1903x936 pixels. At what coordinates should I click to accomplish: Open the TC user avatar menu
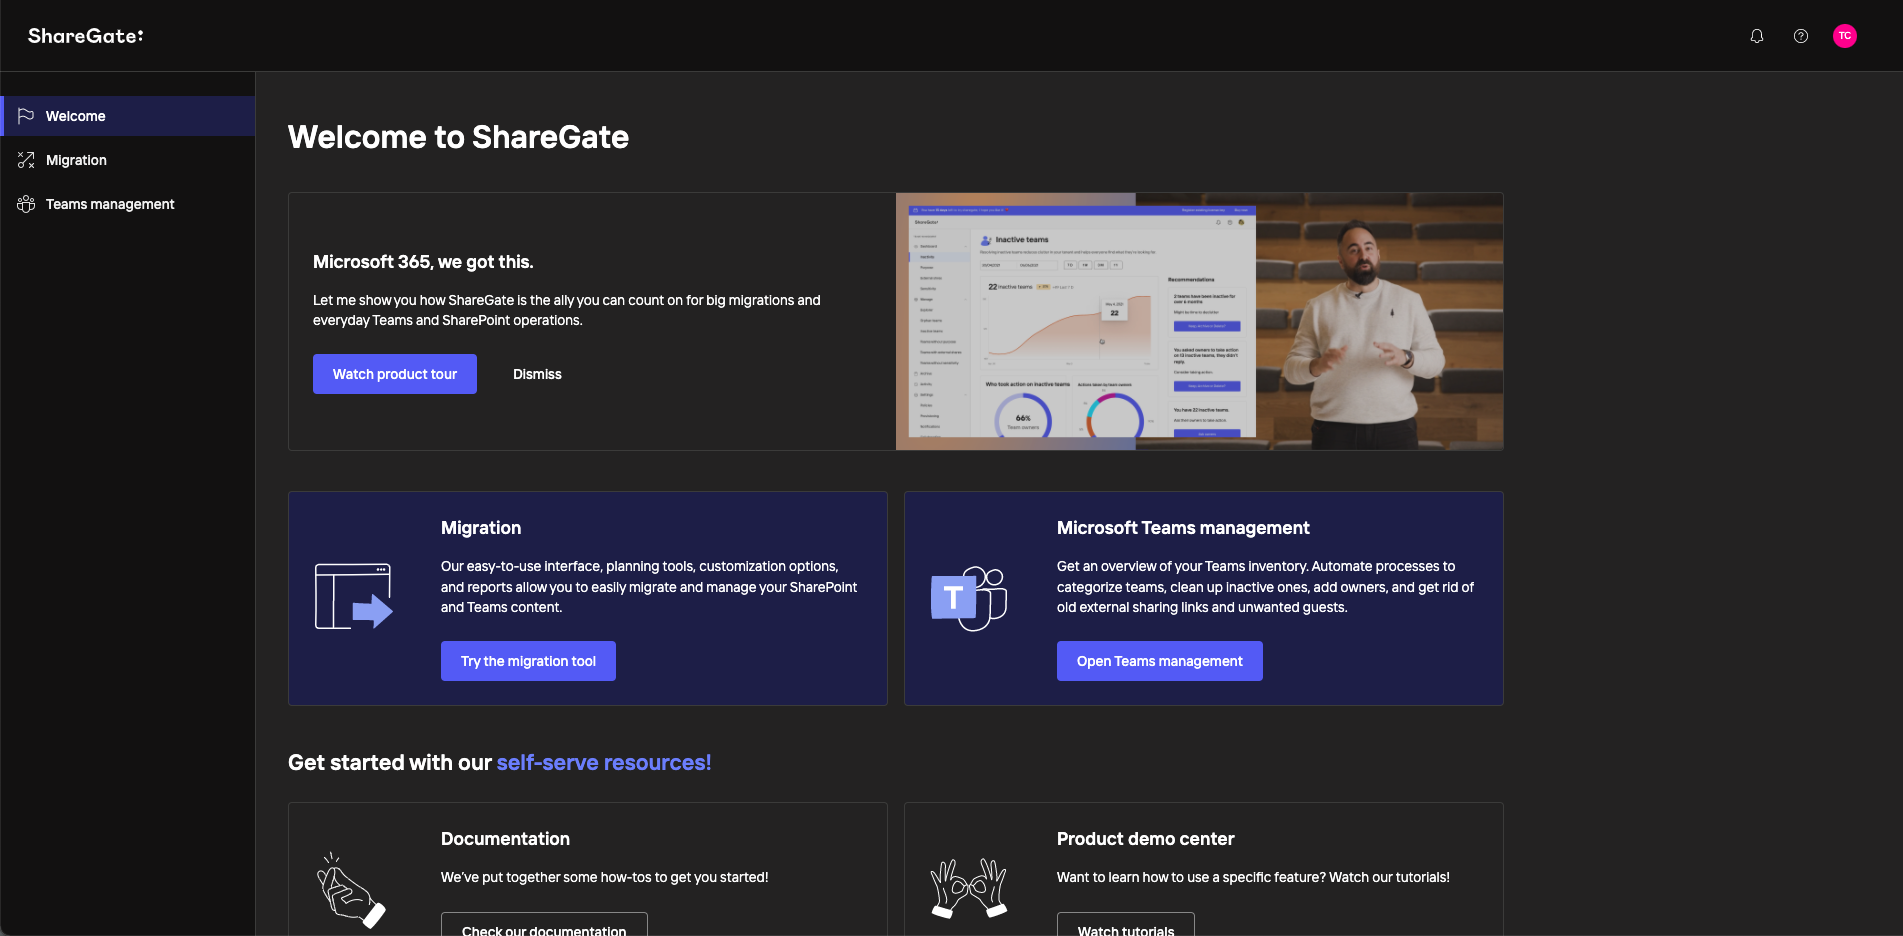[x=1845, y=36]
